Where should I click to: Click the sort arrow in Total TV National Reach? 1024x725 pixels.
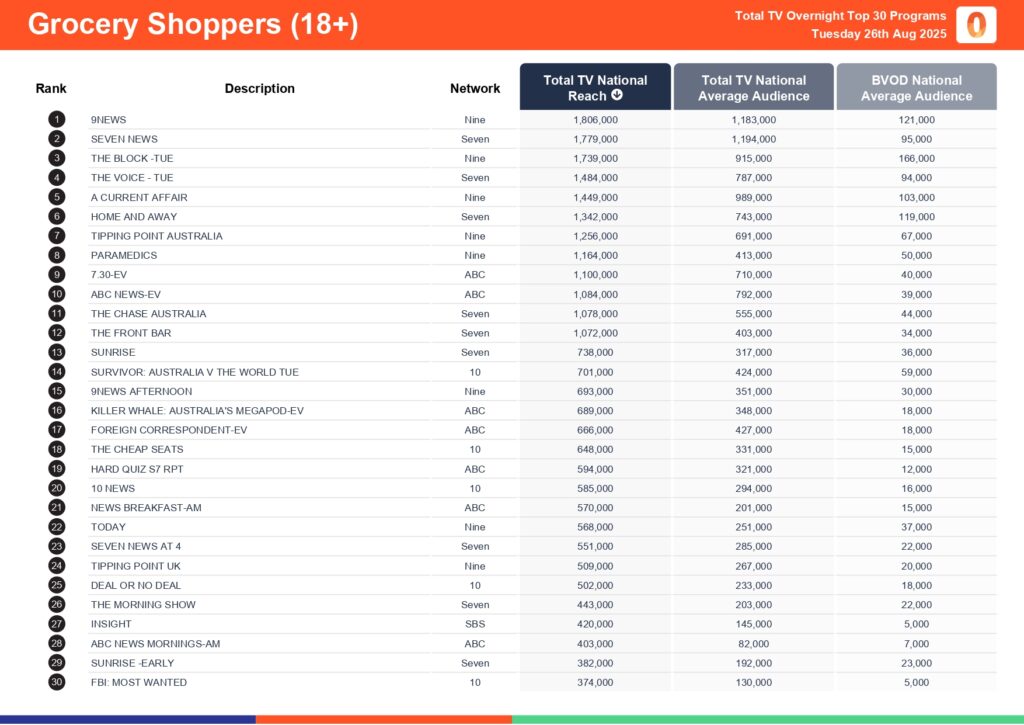[617, 96]
